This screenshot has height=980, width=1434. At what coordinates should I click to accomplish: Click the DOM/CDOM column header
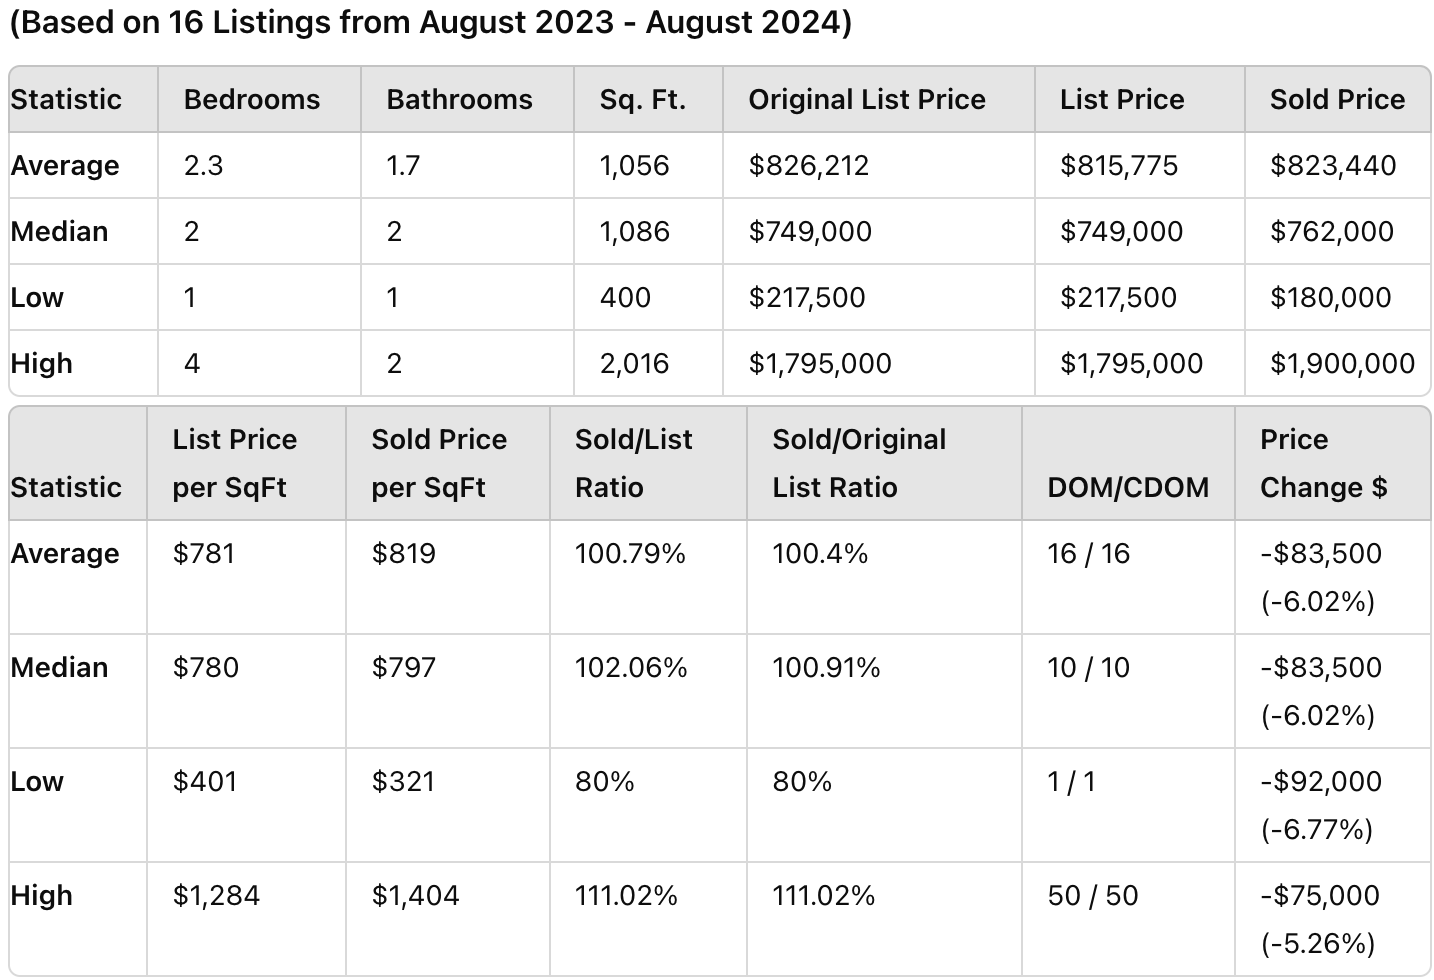click(1128, 487)
